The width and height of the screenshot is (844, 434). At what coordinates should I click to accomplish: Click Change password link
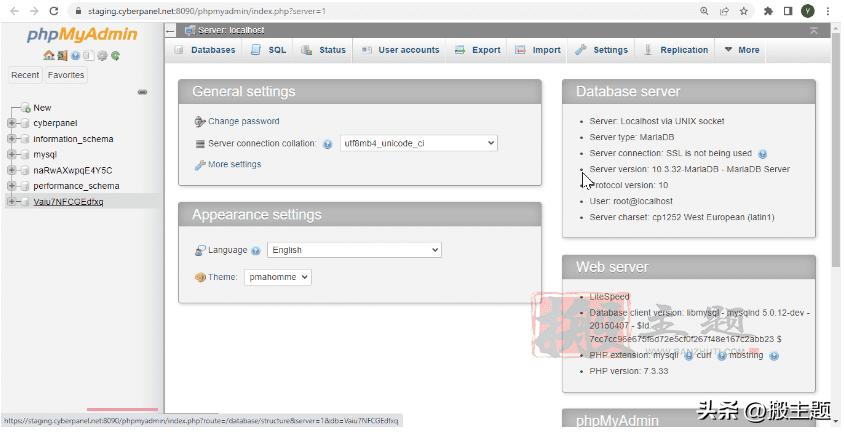point(243,122)
